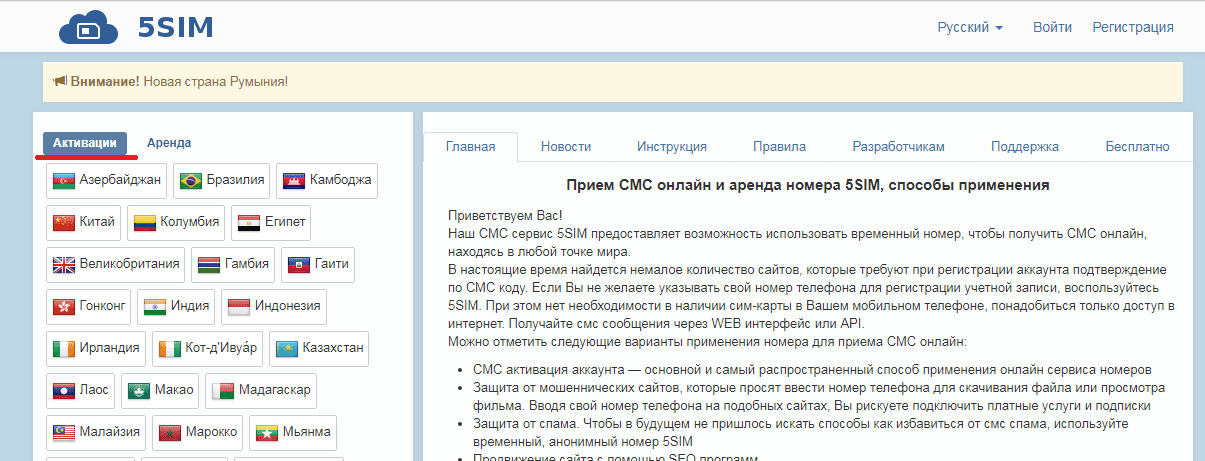This screenshot has width=1205, height=461.
Task: Pick the Индонезия country button
Action: coord(273,307)
